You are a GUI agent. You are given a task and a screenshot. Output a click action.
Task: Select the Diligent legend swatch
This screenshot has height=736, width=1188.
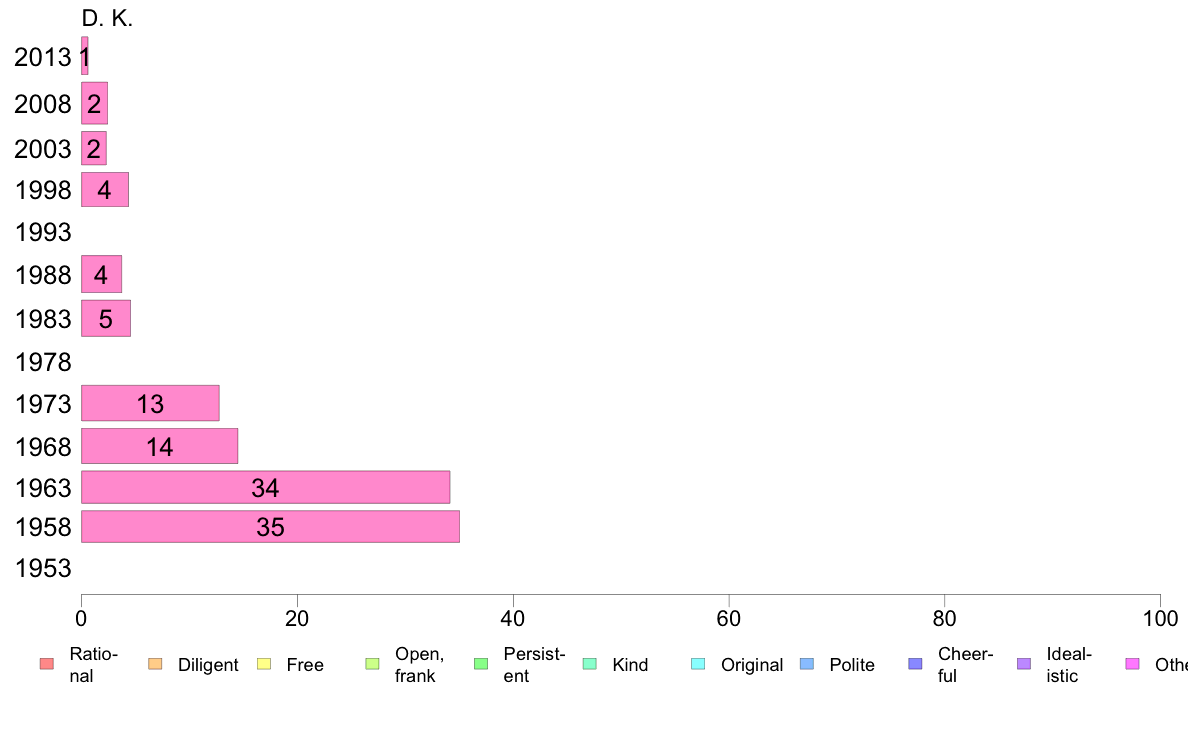155,664
